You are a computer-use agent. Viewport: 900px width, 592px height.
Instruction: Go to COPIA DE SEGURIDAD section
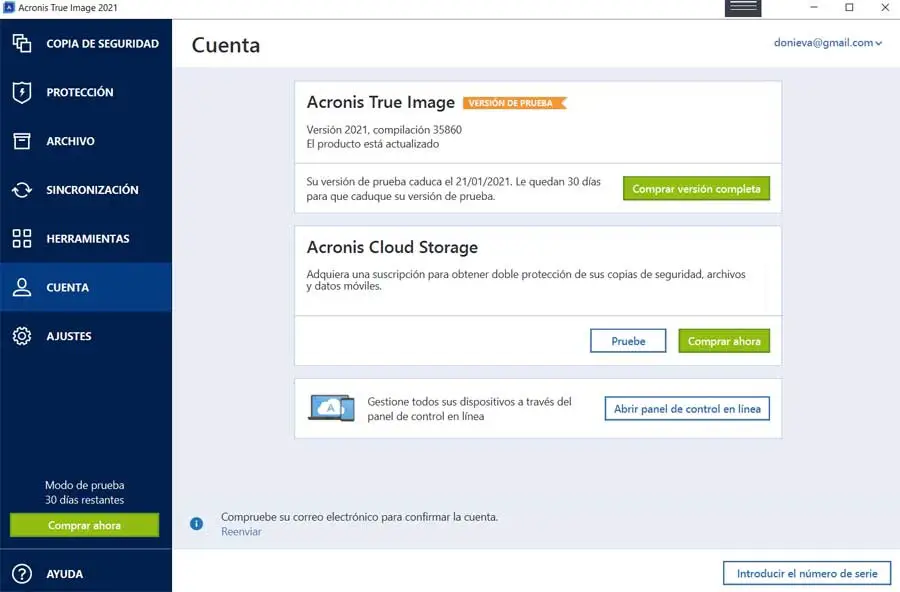point(103,44)
